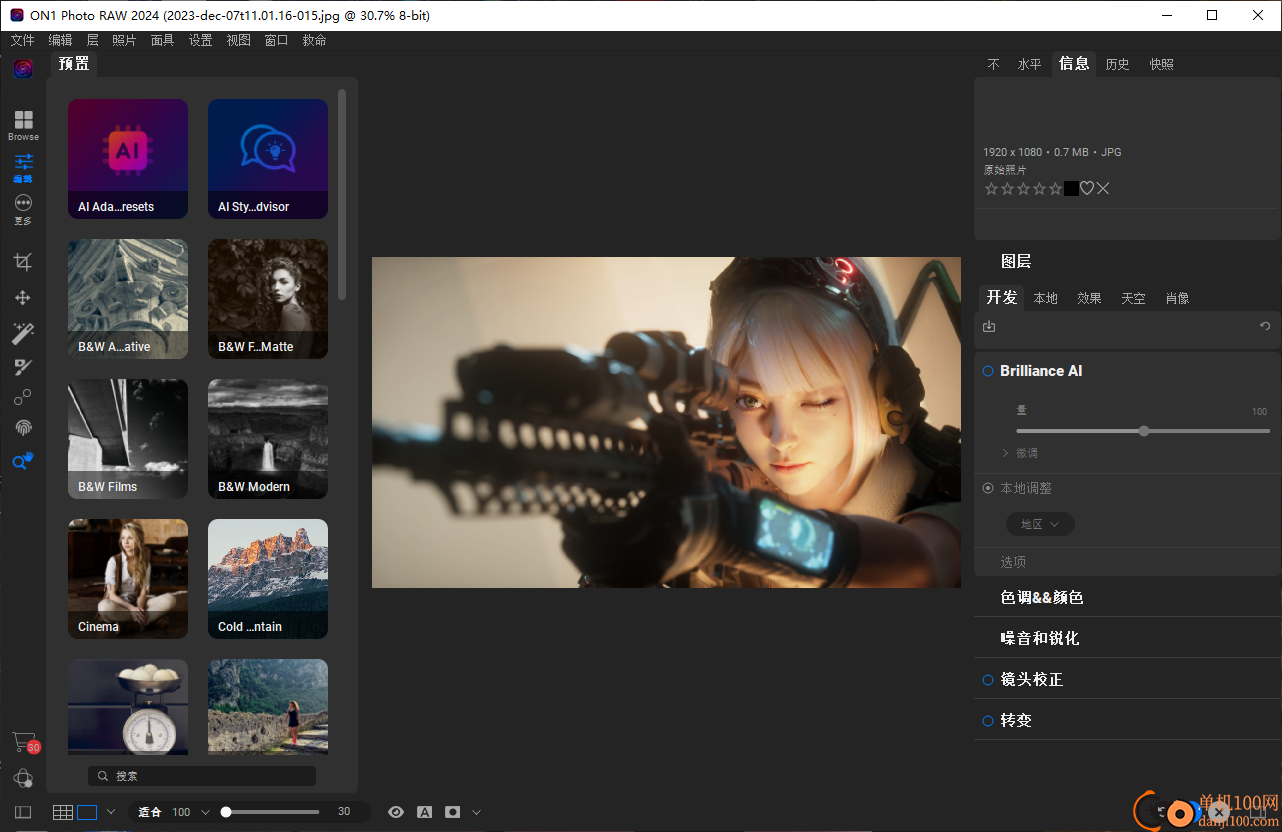Switch to the 效果 effects tab

(1089, 298)
